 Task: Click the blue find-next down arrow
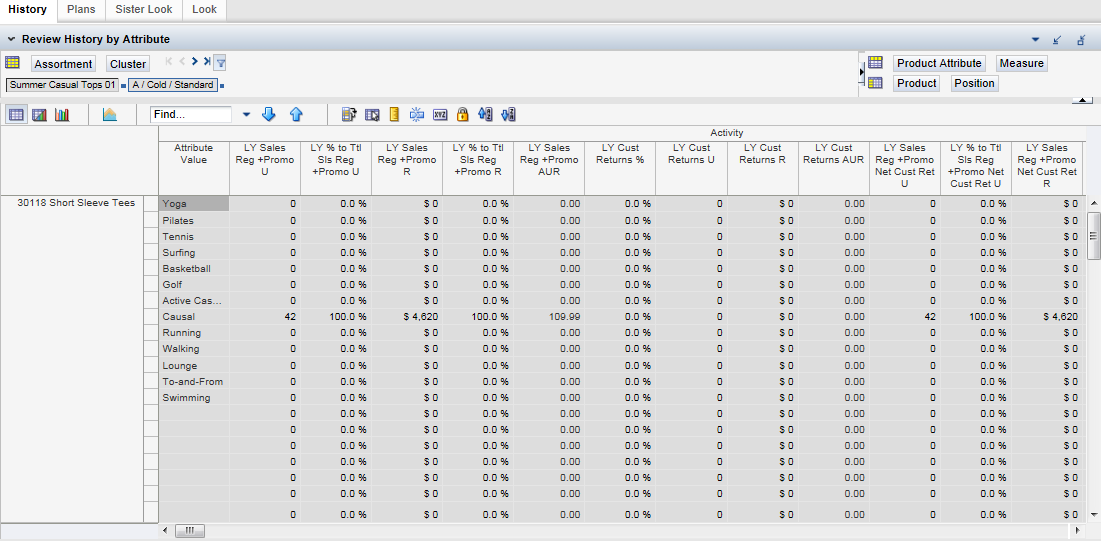(x=268, y=115)
